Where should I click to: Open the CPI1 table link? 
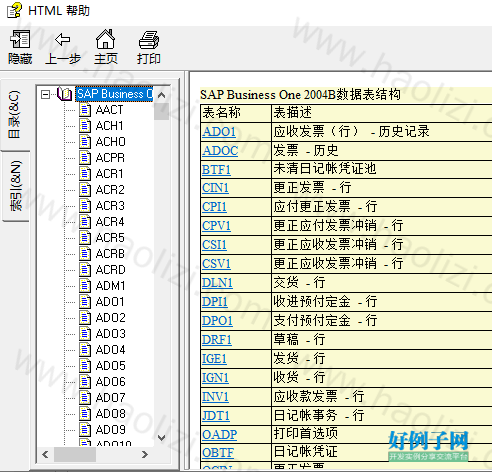(214, 207)
